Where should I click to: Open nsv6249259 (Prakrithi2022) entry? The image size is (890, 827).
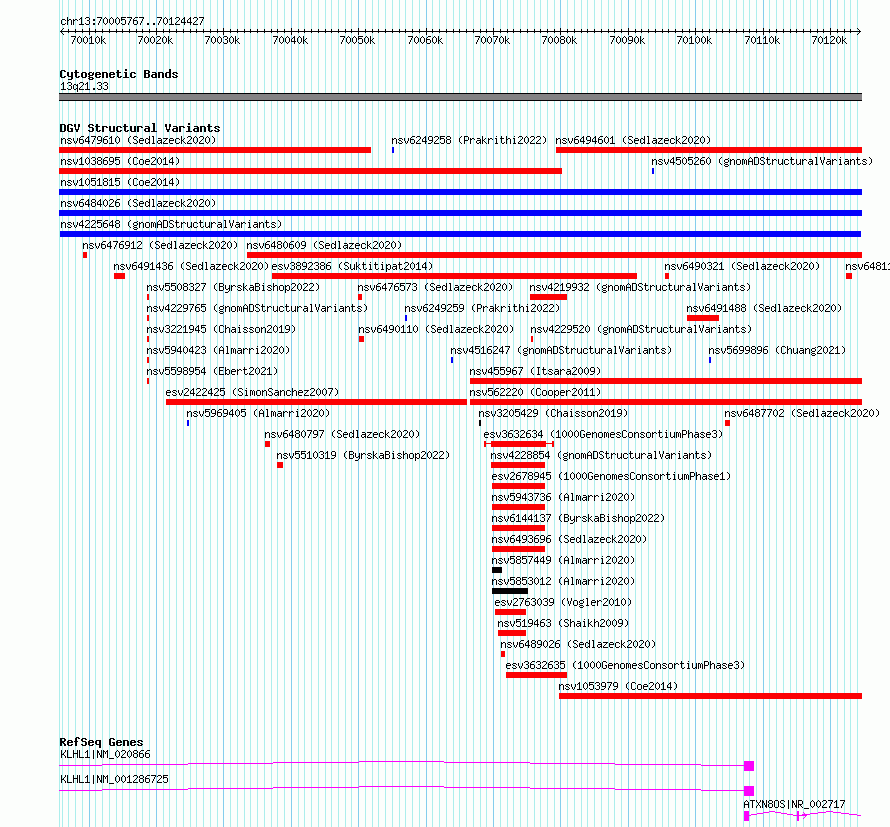482,308
